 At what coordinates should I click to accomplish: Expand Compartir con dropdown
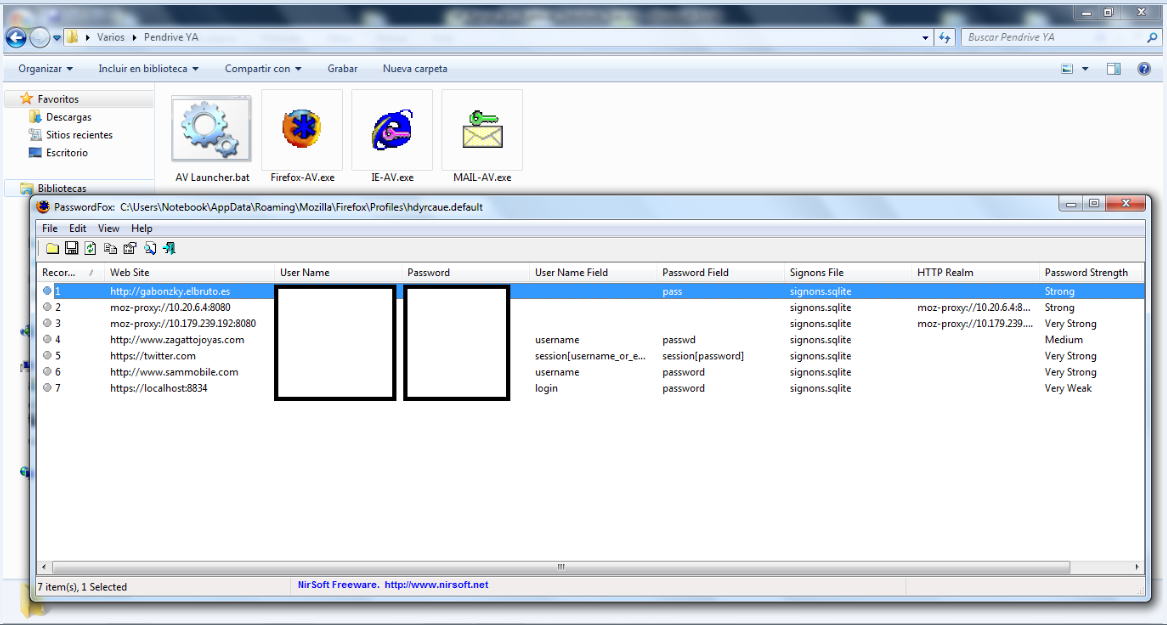(x=263, y=68)
